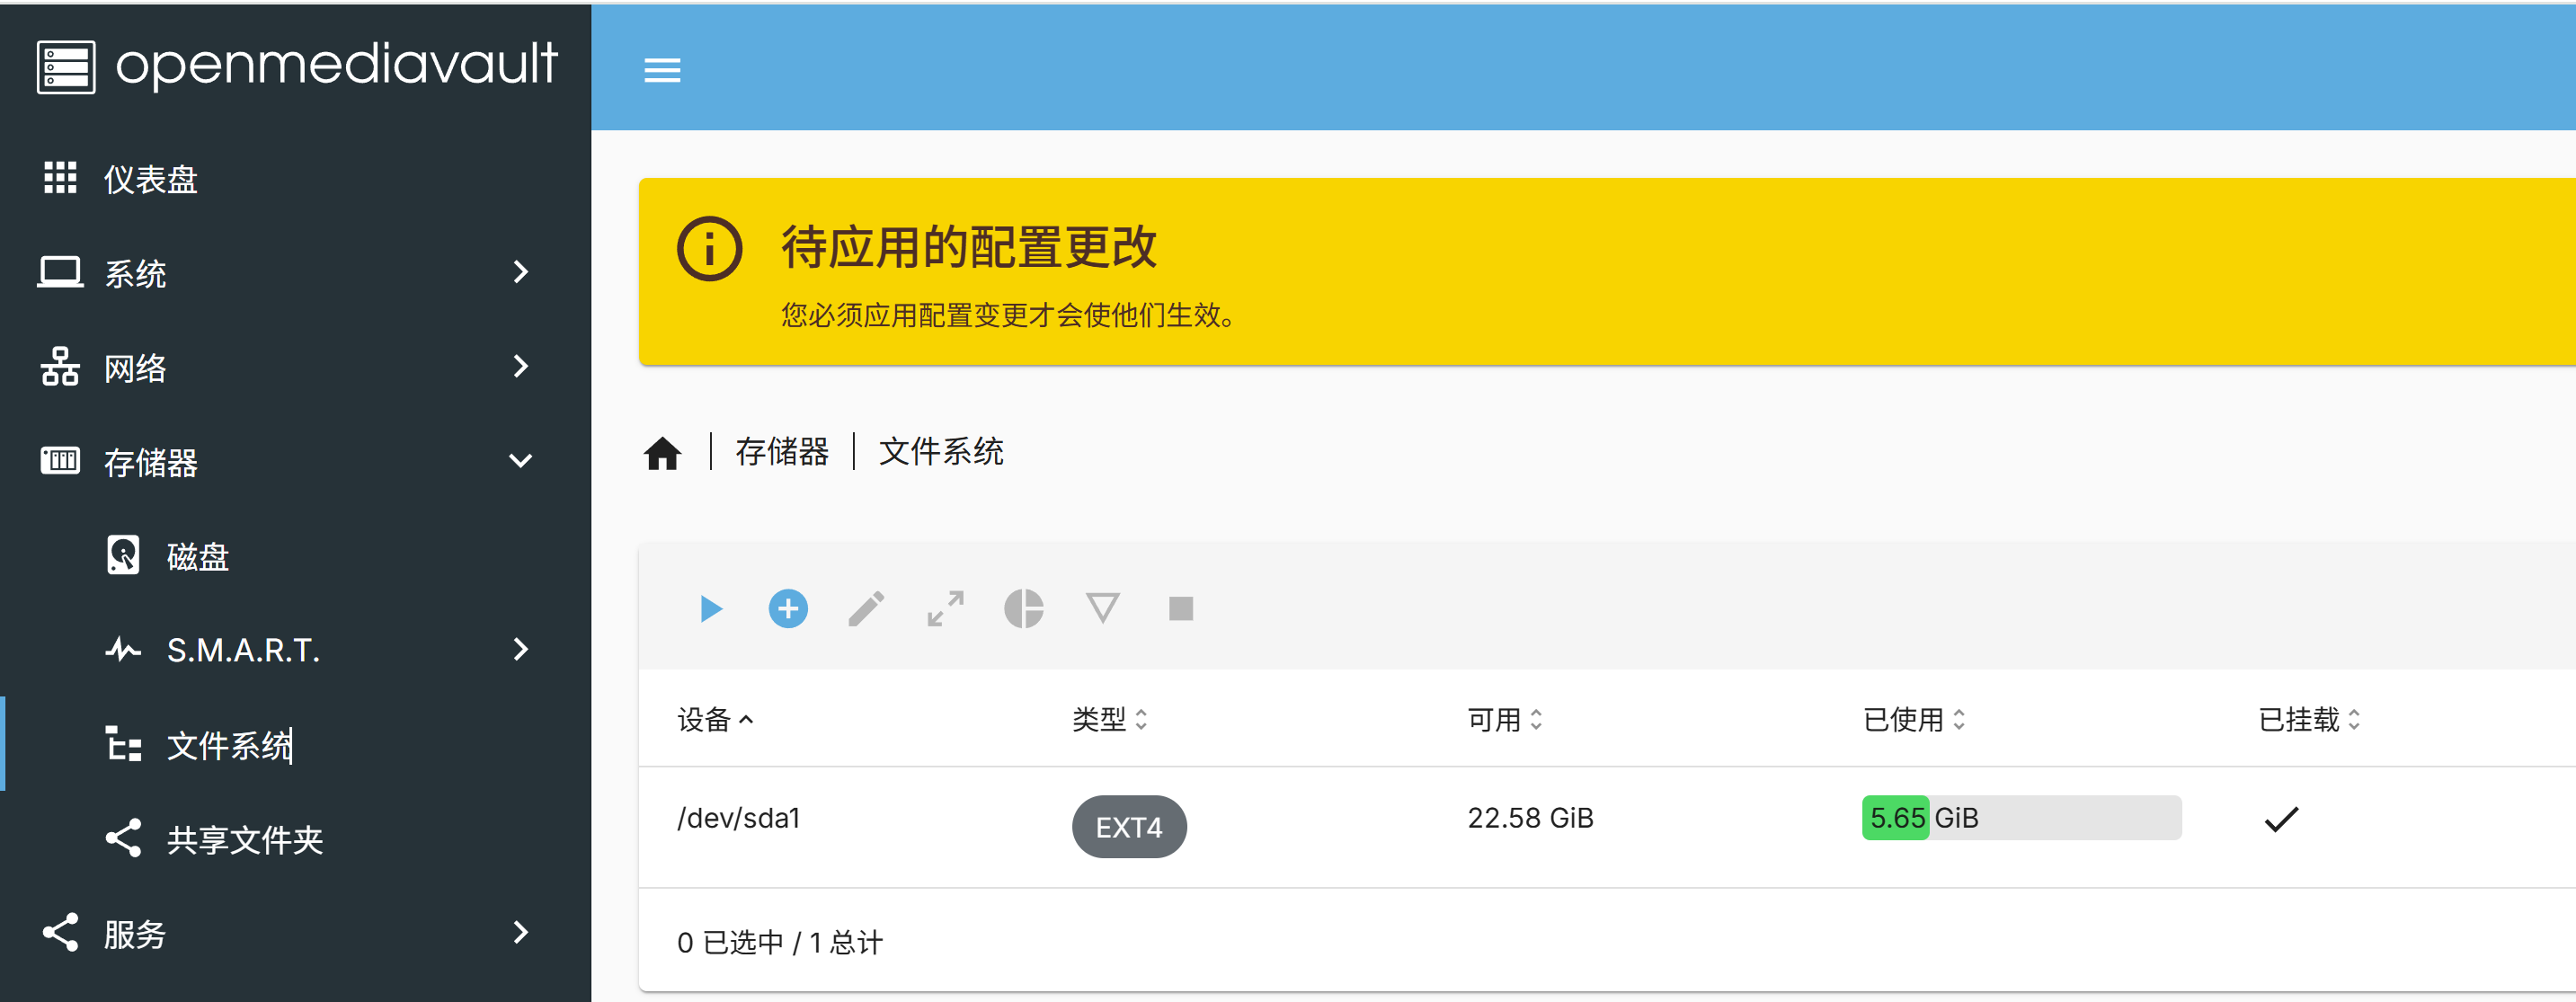Click the blue Create filesystem plus icon
Viewport: 2576px width, 1002px height.
[788, 609]
